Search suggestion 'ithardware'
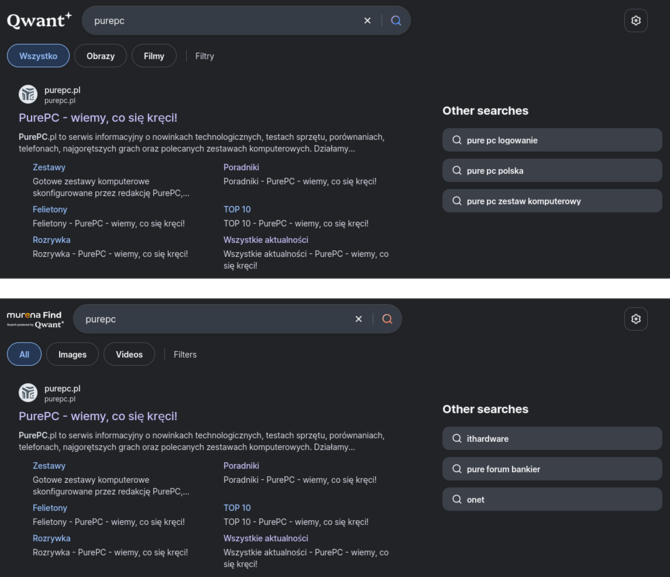The width and height of the screenshot is (670, 577). pyautogui.click(x=552, y=439)
